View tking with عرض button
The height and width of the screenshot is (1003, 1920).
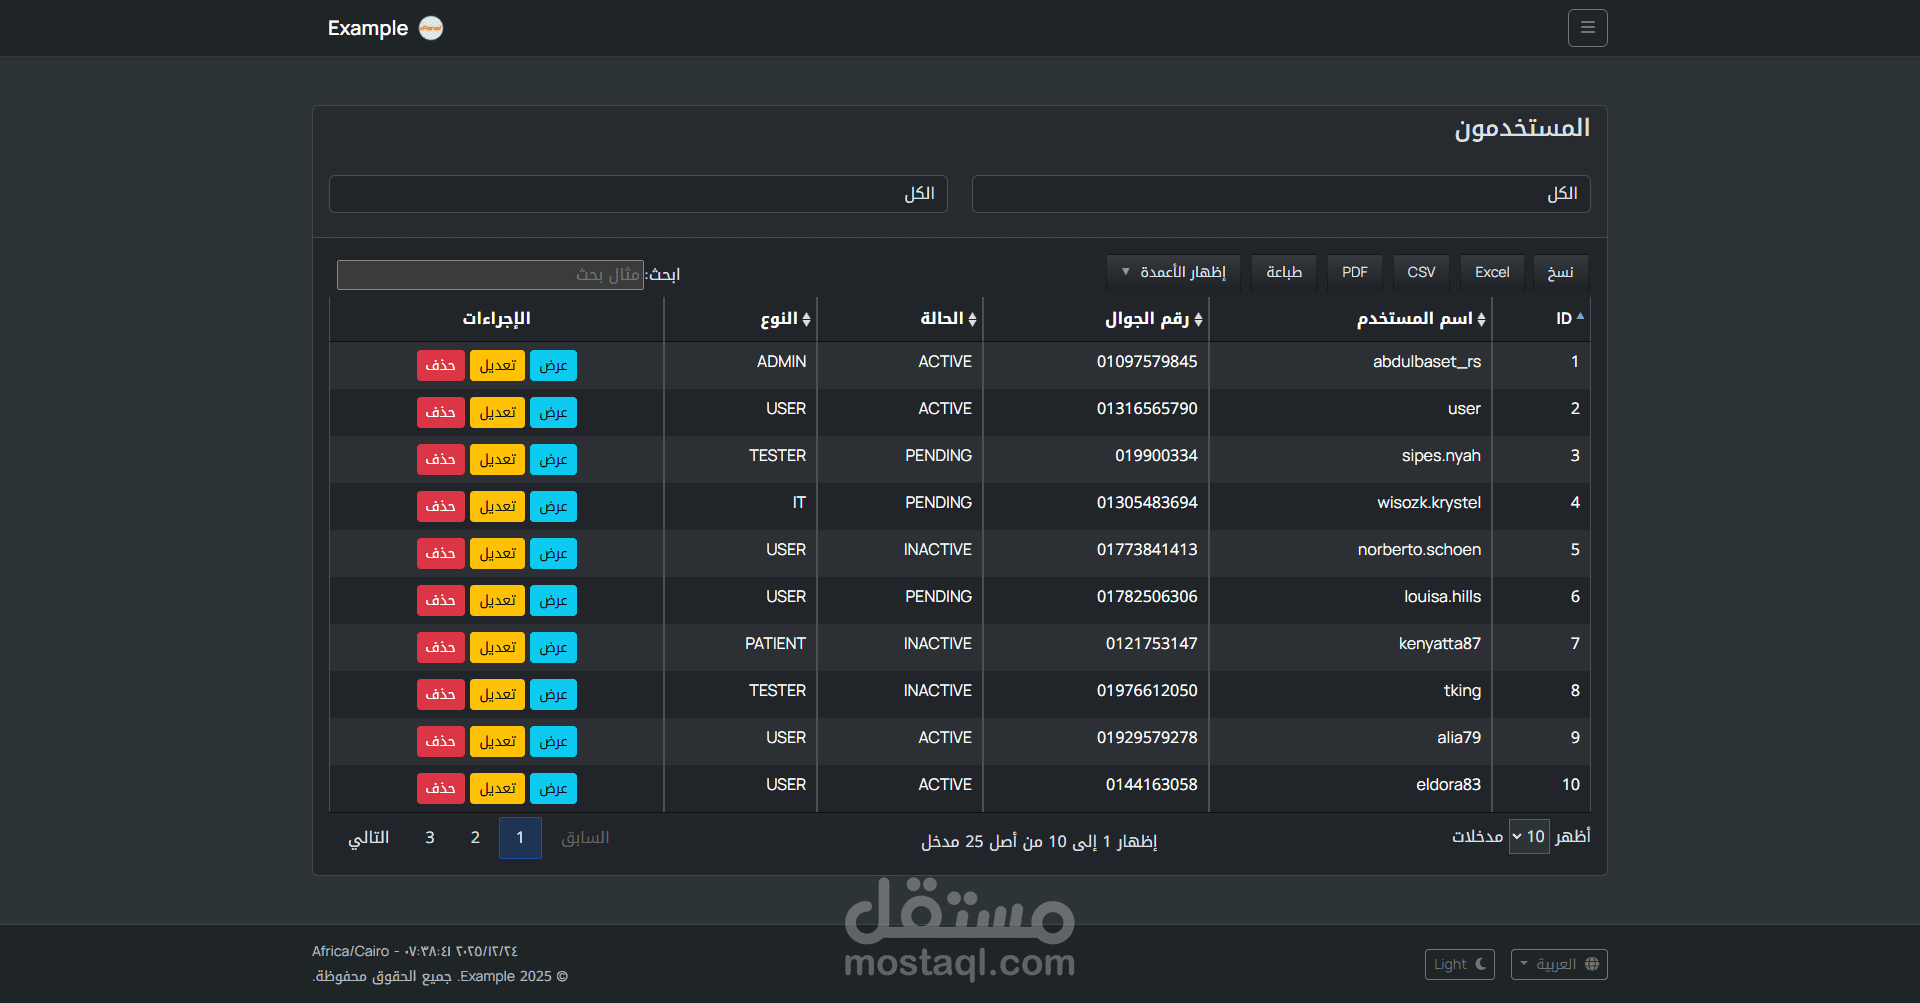coord(553,695)
